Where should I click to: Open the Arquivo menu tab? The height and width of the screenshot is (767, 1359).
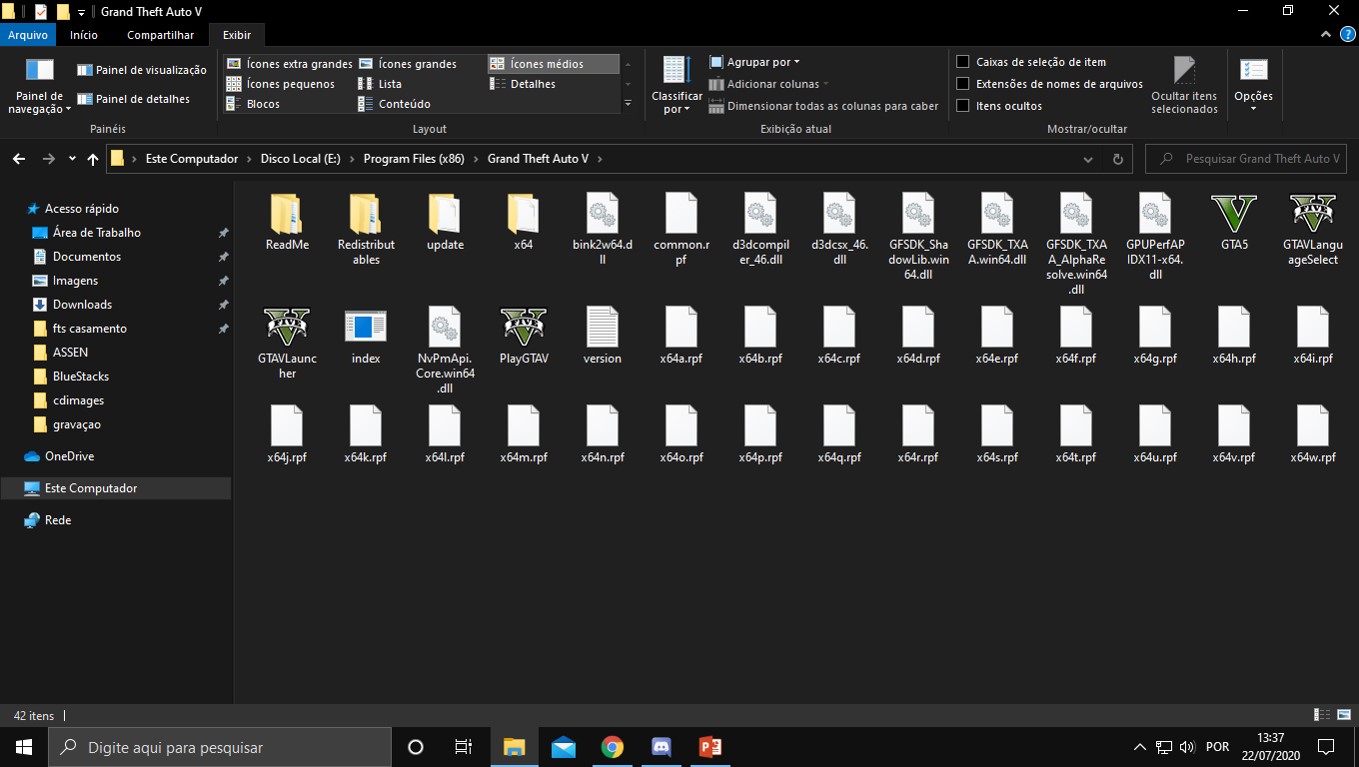pos(28,35)
